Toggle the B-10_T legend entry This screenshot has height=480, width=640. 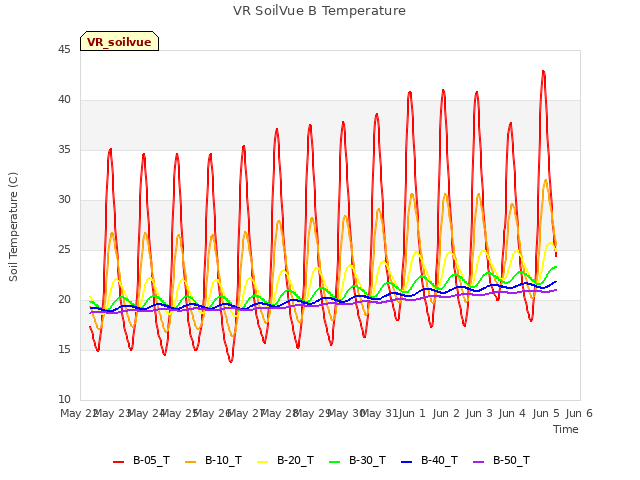[213, 460]
